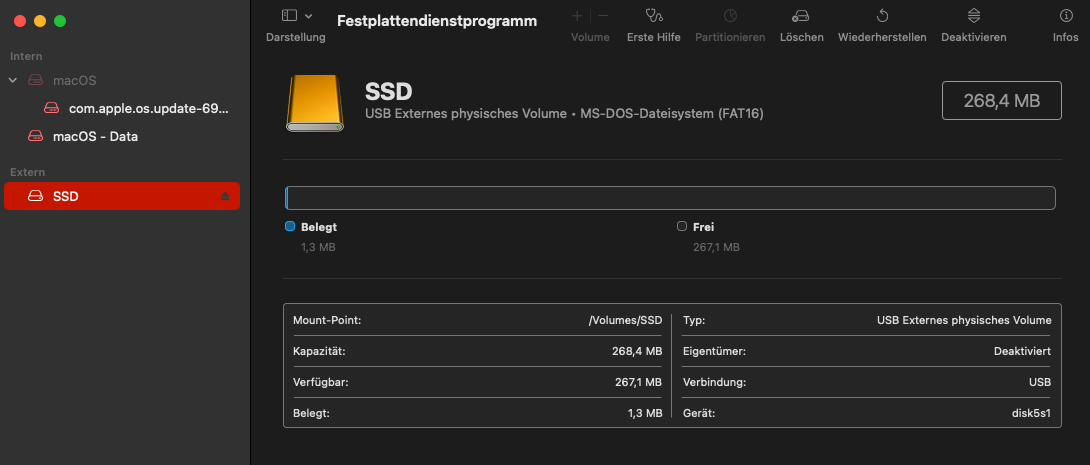Click the sidebar layout icon in toolbar
1090x465 pixels.
tap(290, 15)
